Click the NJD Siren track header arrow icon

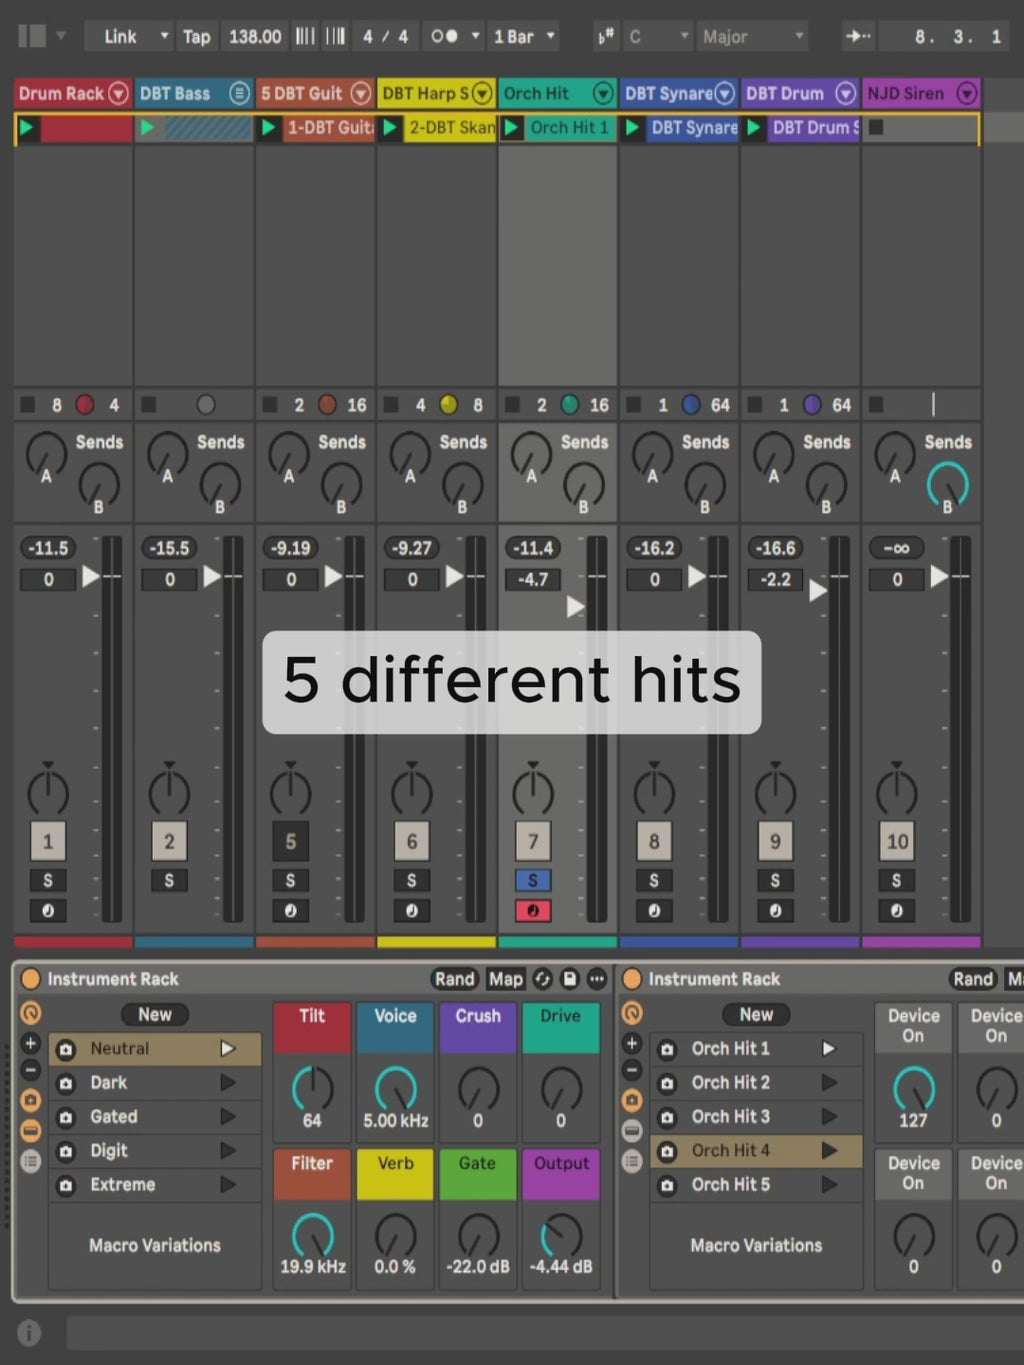tap(966, 93)
